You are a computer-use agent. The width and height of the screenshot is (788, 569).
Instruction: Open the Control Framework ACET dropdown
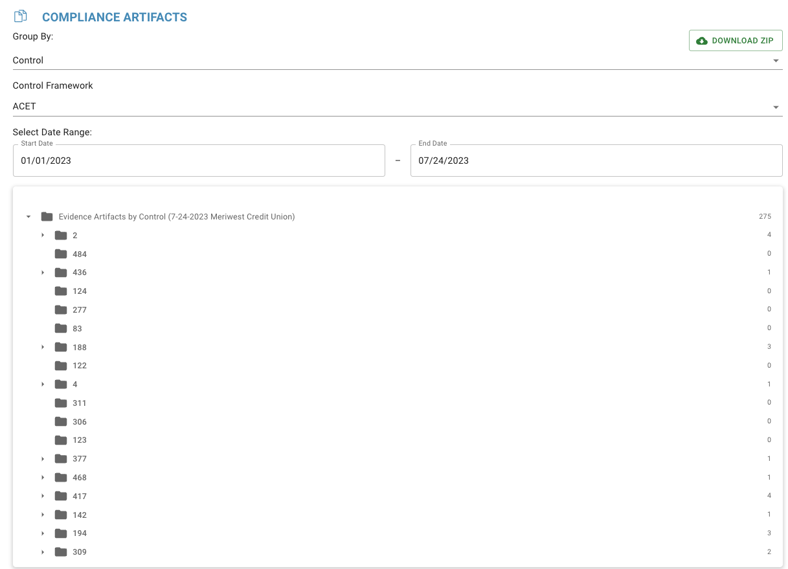click(396, 106)
